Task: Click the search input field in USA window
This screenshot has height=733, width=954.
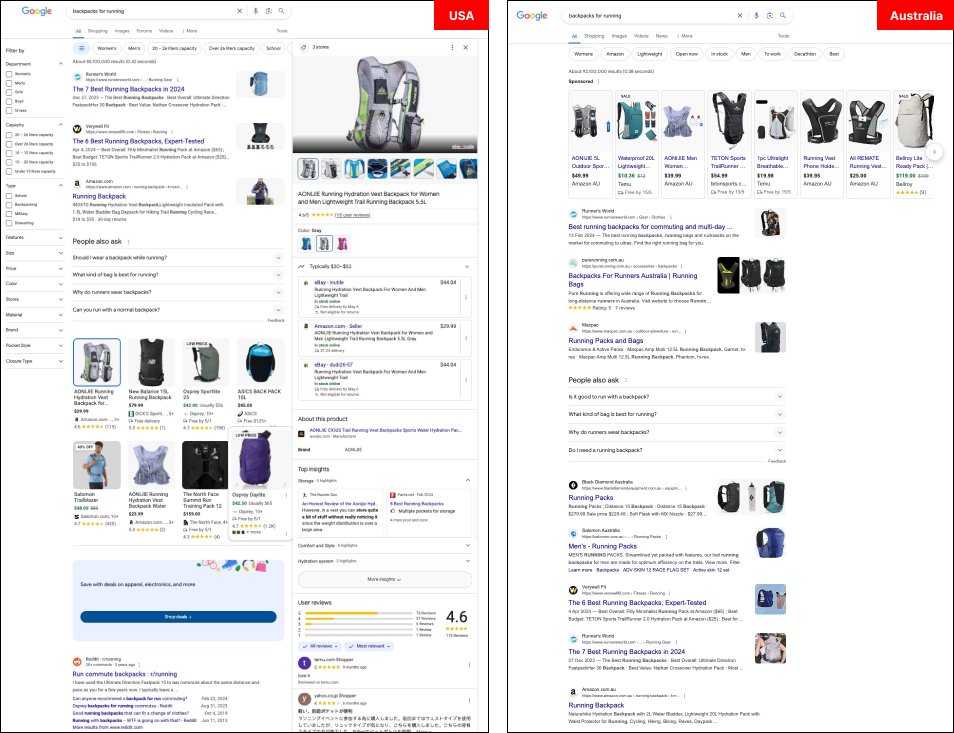Action: (x=152, y=11)
